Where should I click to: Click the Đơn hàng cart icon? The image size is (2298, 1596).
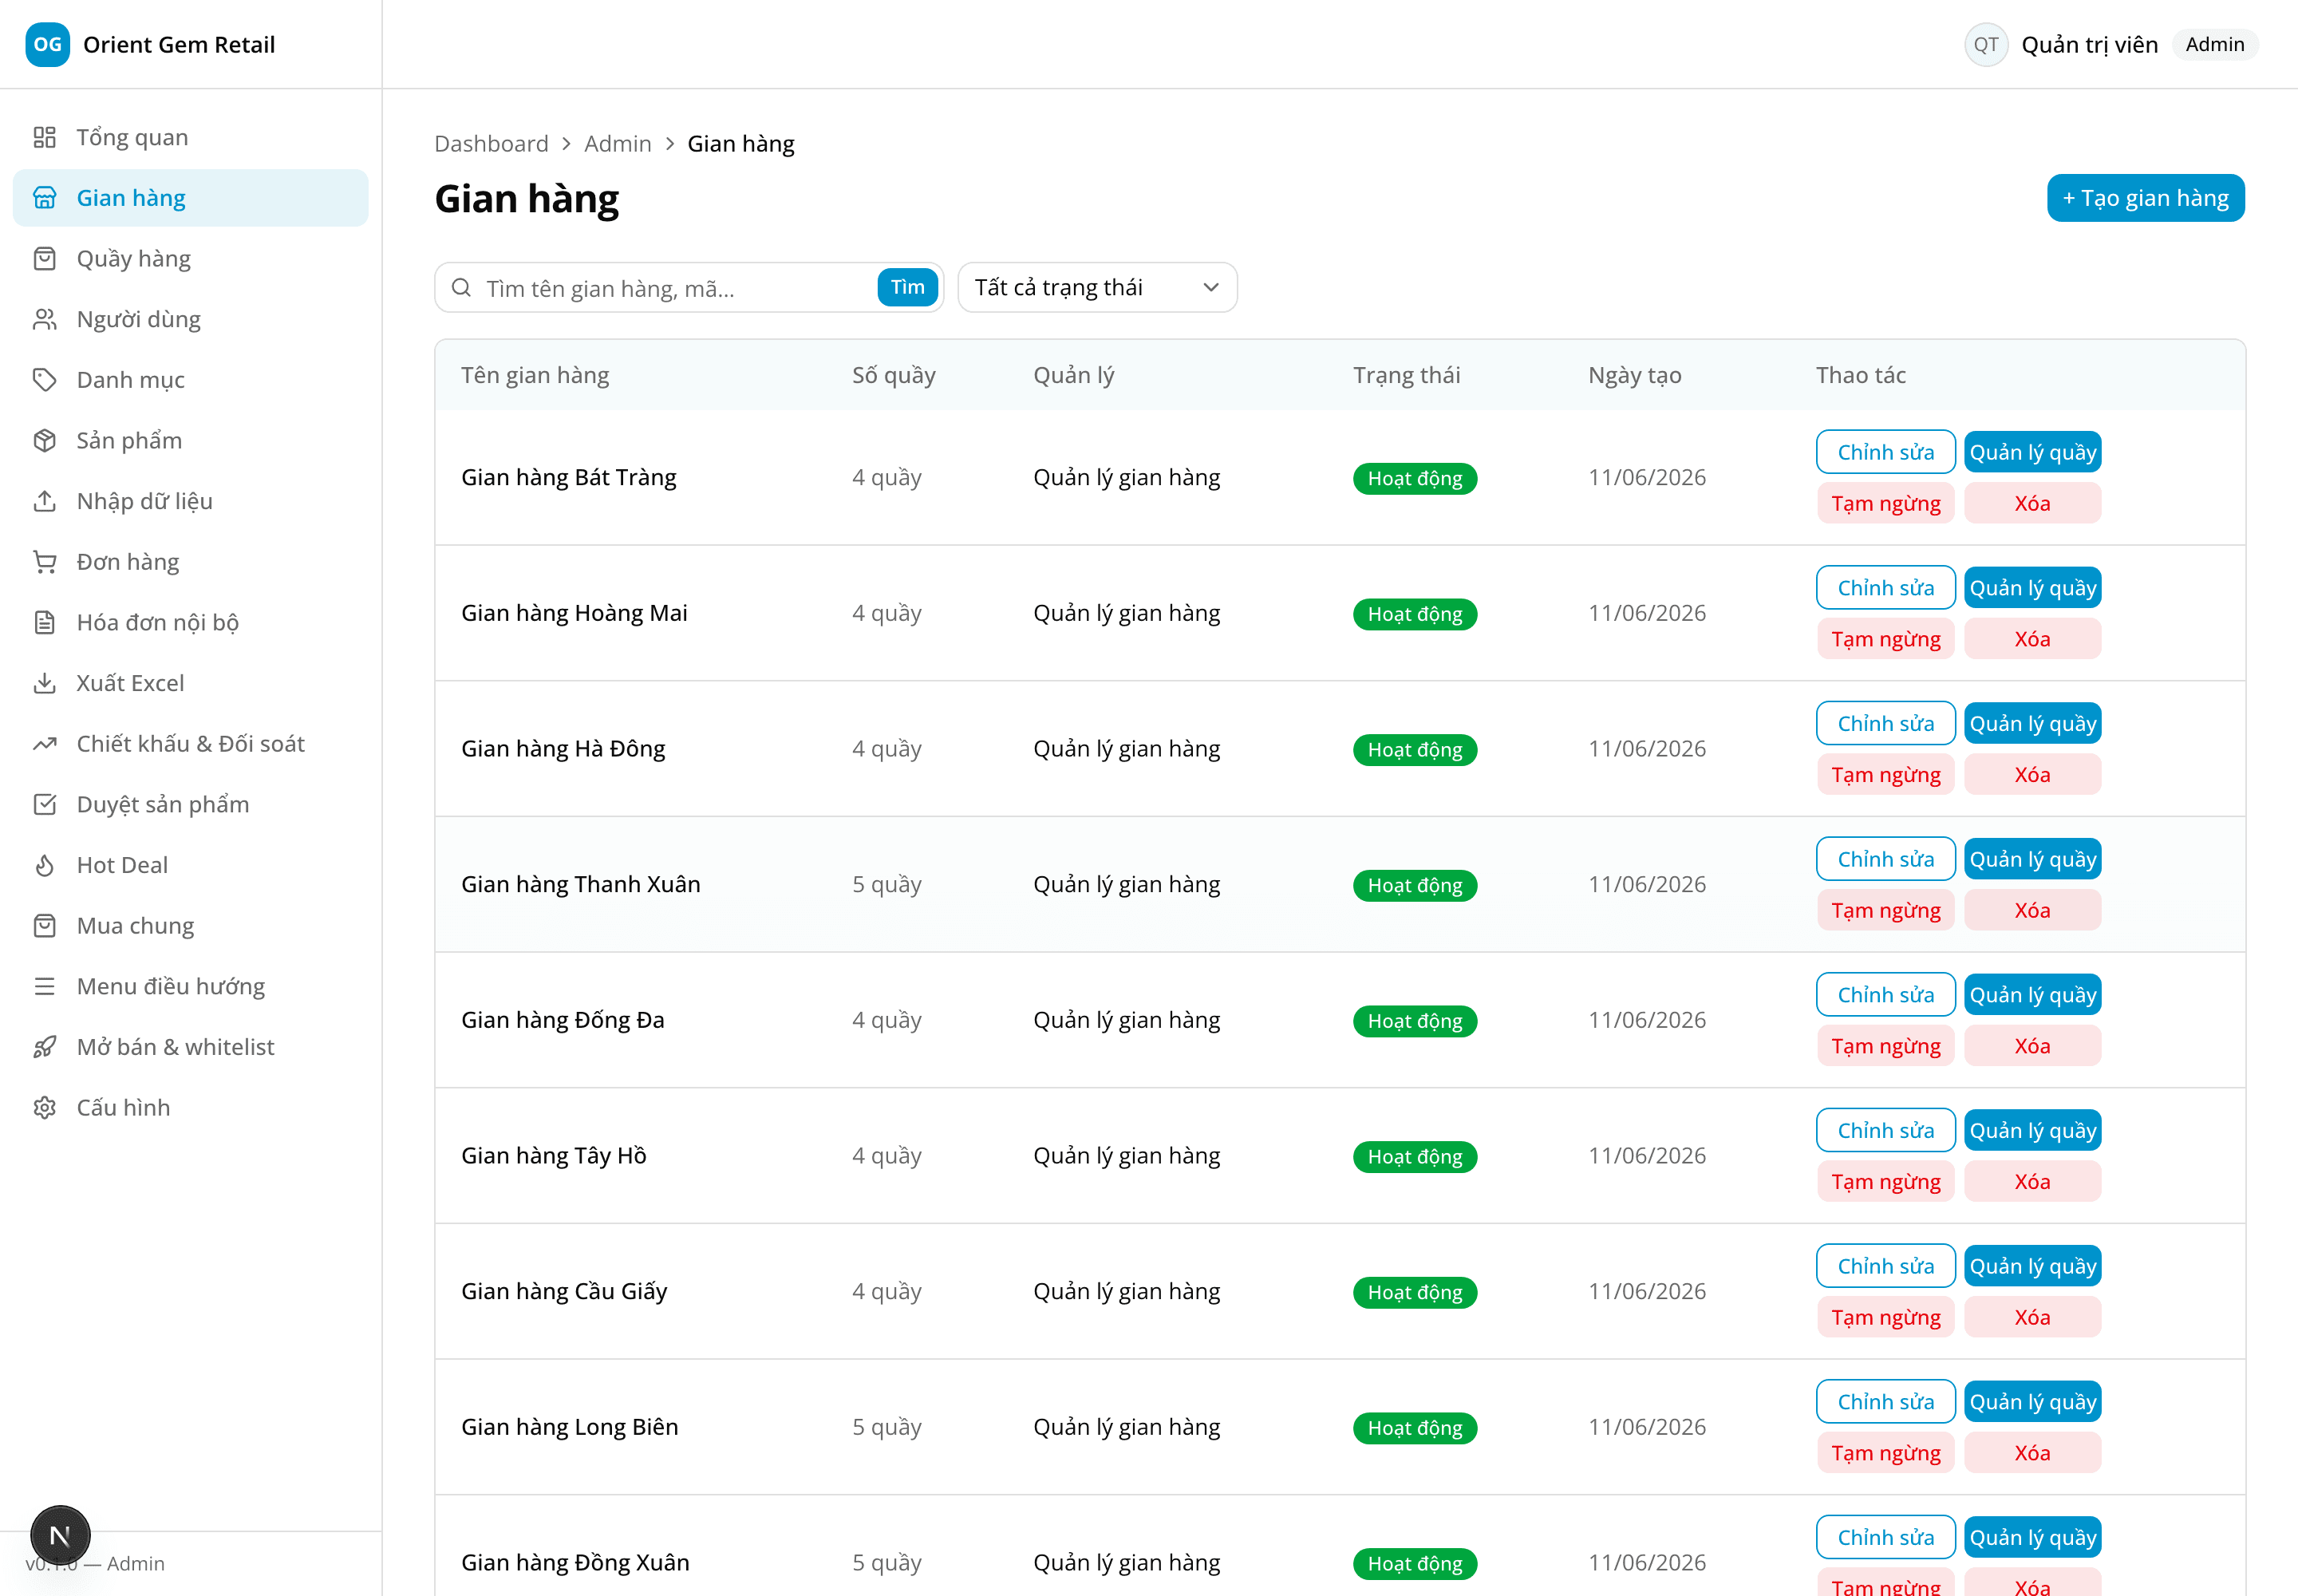pos(45,562)
